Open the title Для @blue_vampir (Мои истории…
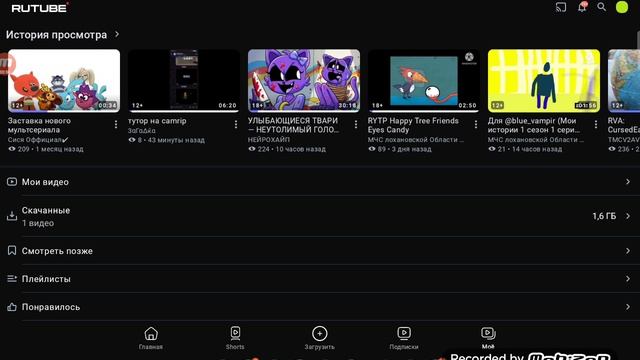This screenshot has width=640, height=360. pyautogui.click(x=533, y=125)
